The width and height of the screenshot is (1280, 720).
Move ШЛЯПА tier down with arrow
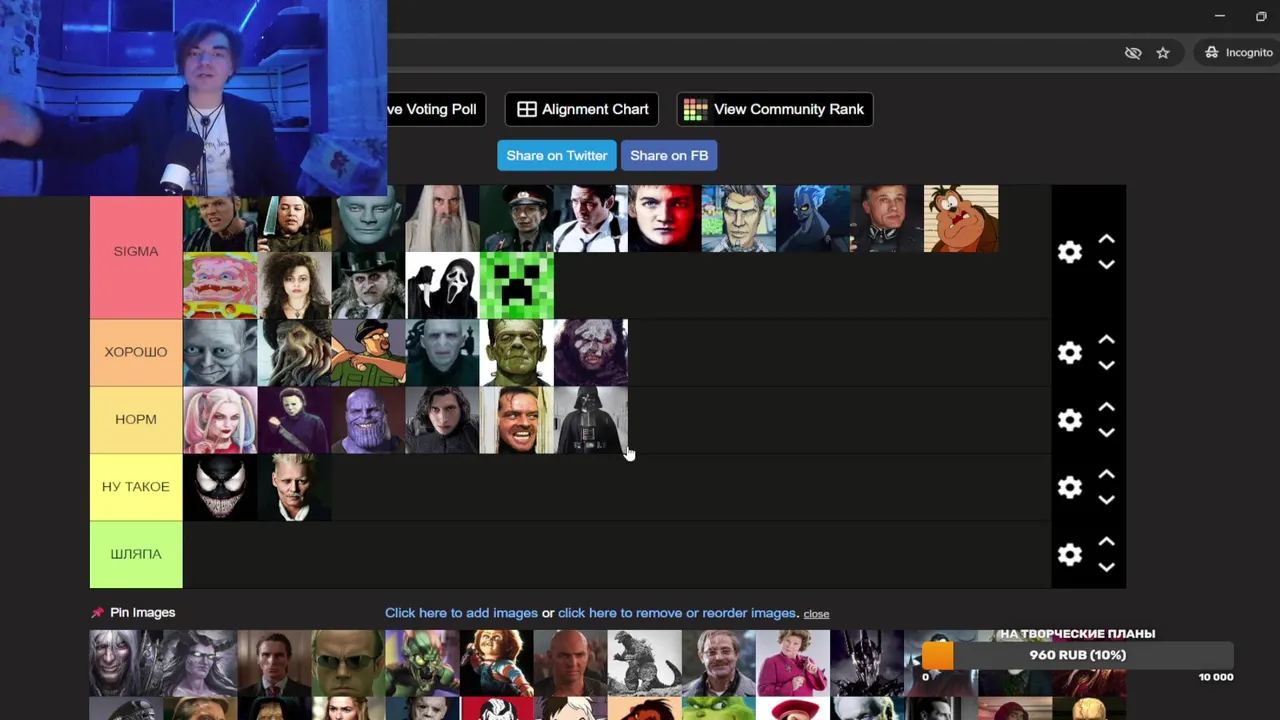[1106, 567]
